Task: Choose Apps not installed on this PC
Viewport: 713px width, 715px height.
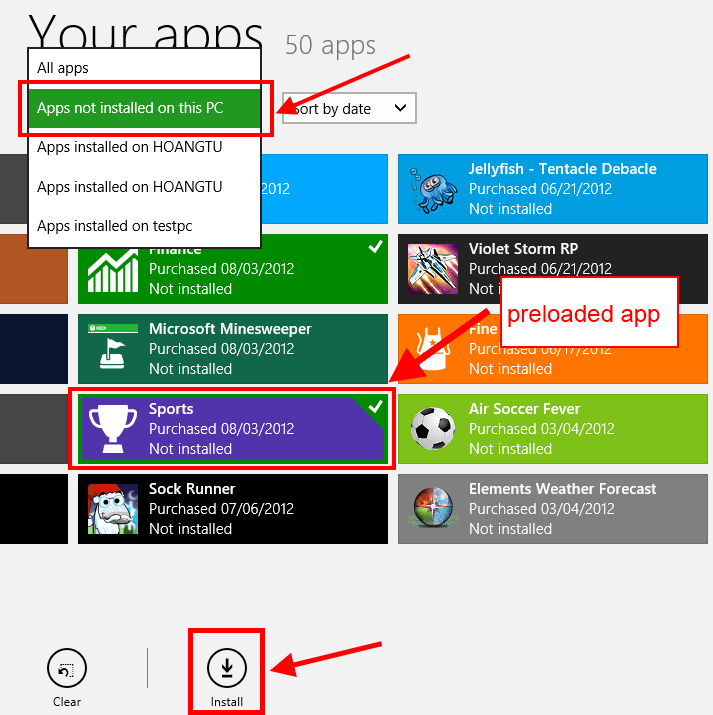Action: coord(144,108)
